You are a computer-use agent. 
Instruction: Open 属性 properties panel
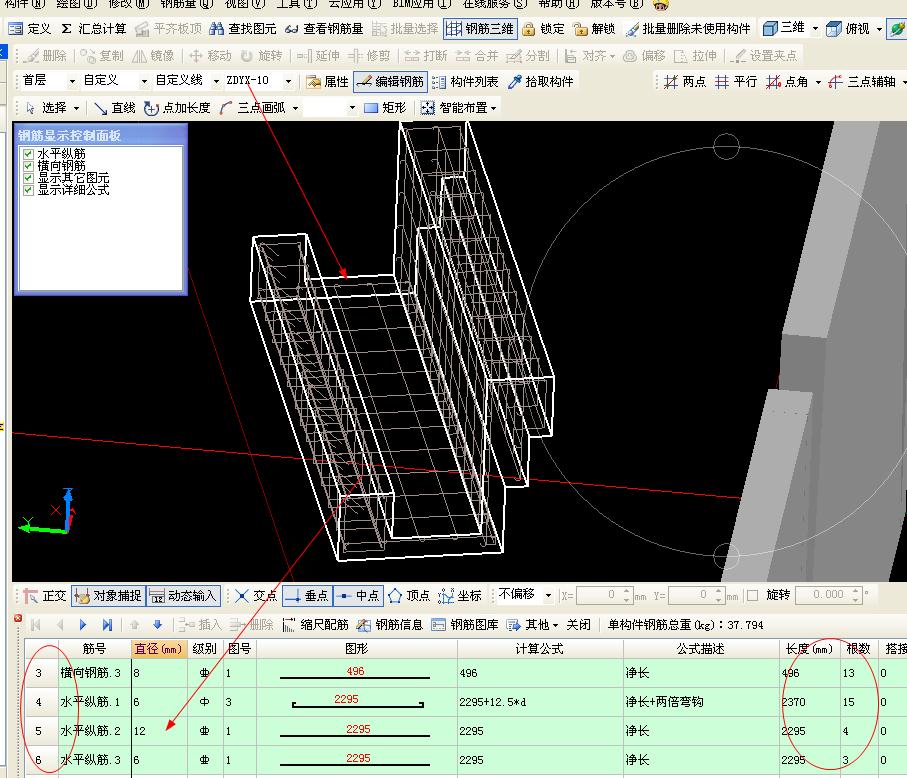(327, 82)
